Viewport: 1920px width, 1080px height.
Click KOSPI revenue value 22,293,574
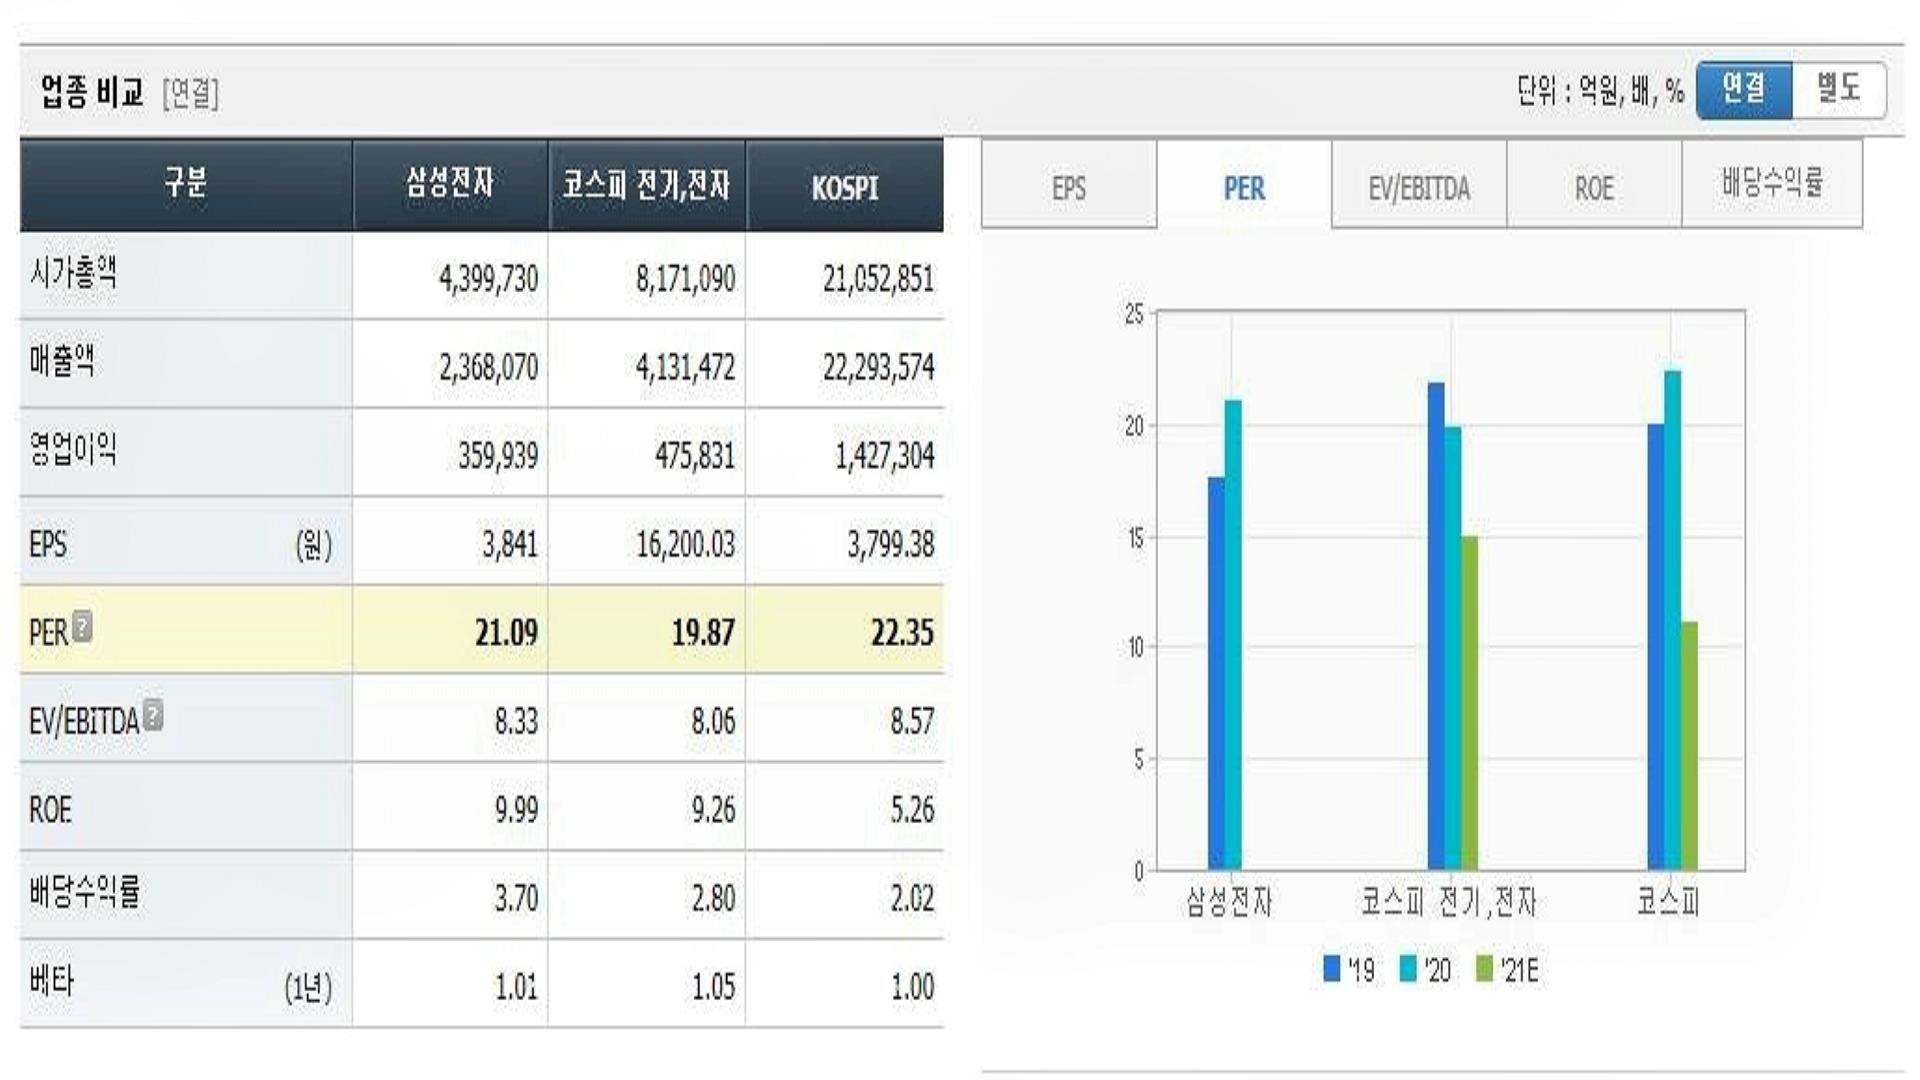click(878, 367)
